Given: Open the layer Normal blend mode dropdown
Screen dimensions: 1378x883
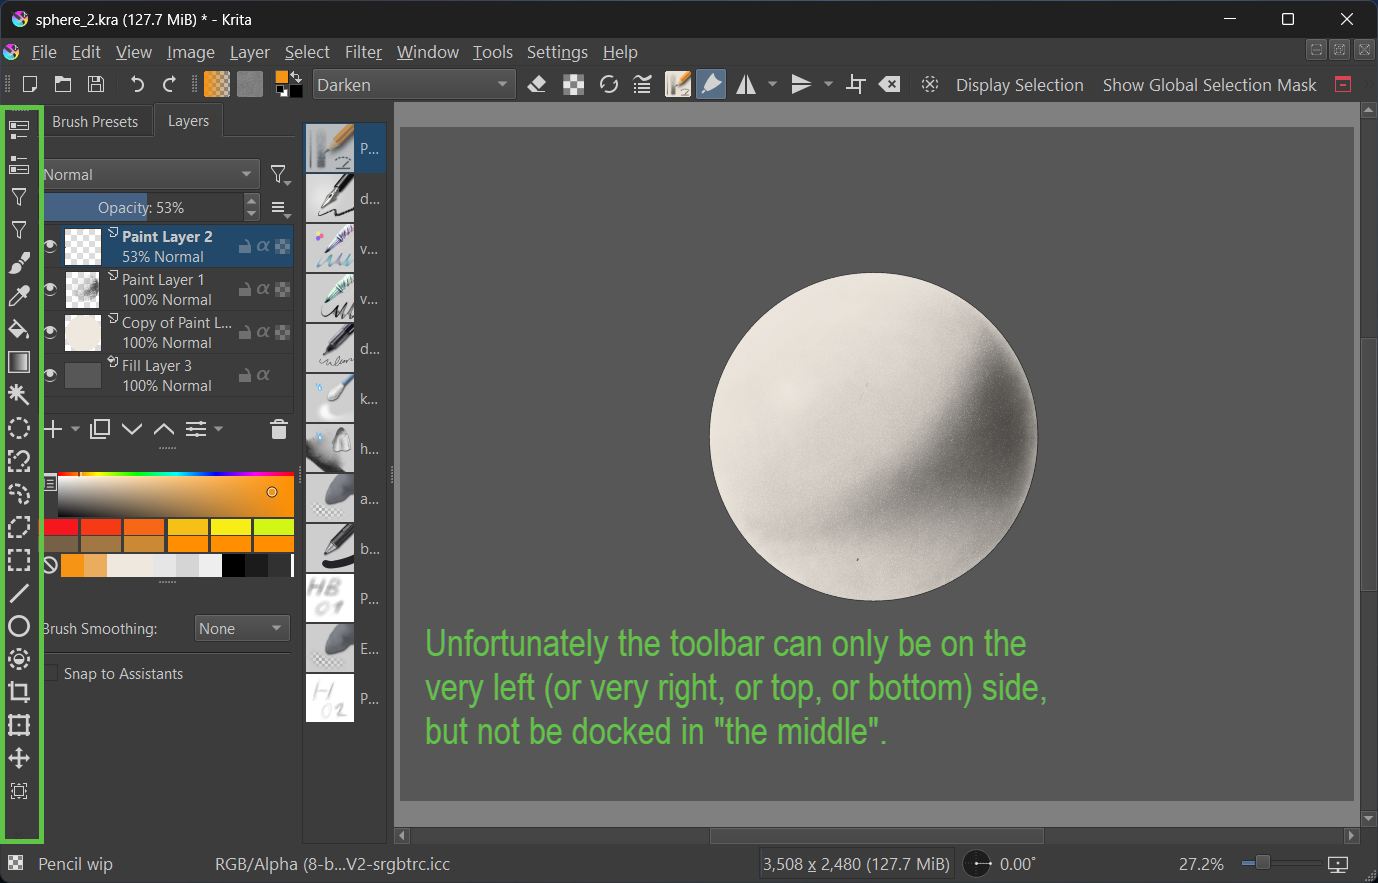Looking at the screenshot, I should coord(150,175).
